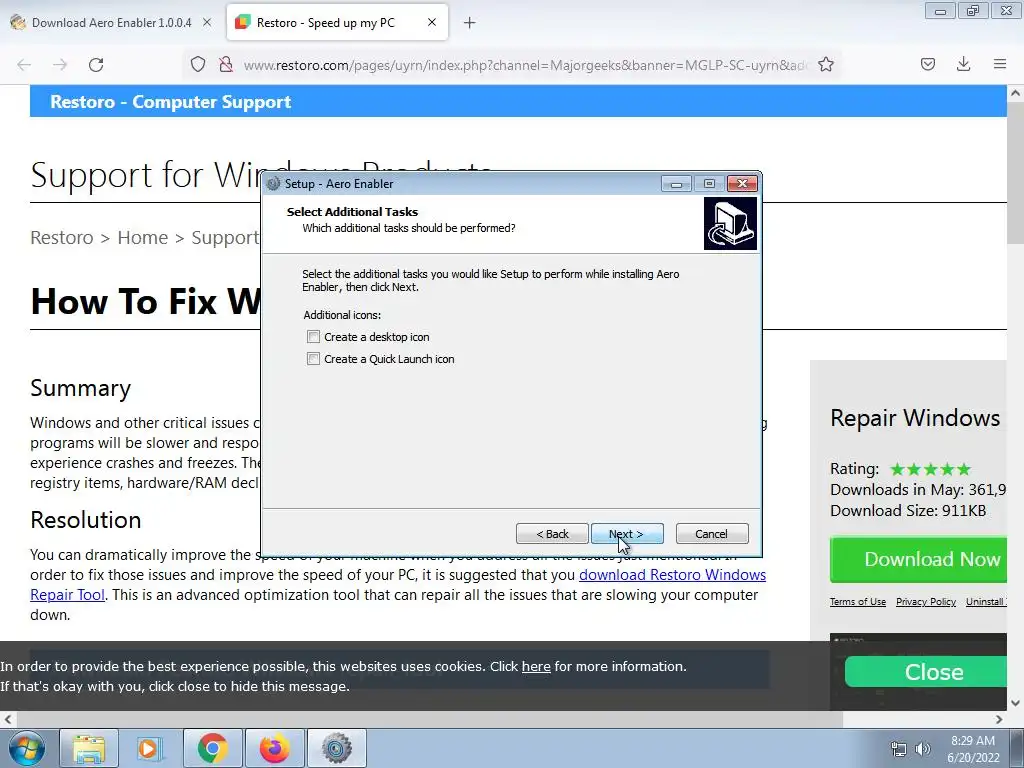Switch to Firefox on the taskbar
This screenshot has height=768, width=1024.
pyautogui.click(x=274, y=748)
